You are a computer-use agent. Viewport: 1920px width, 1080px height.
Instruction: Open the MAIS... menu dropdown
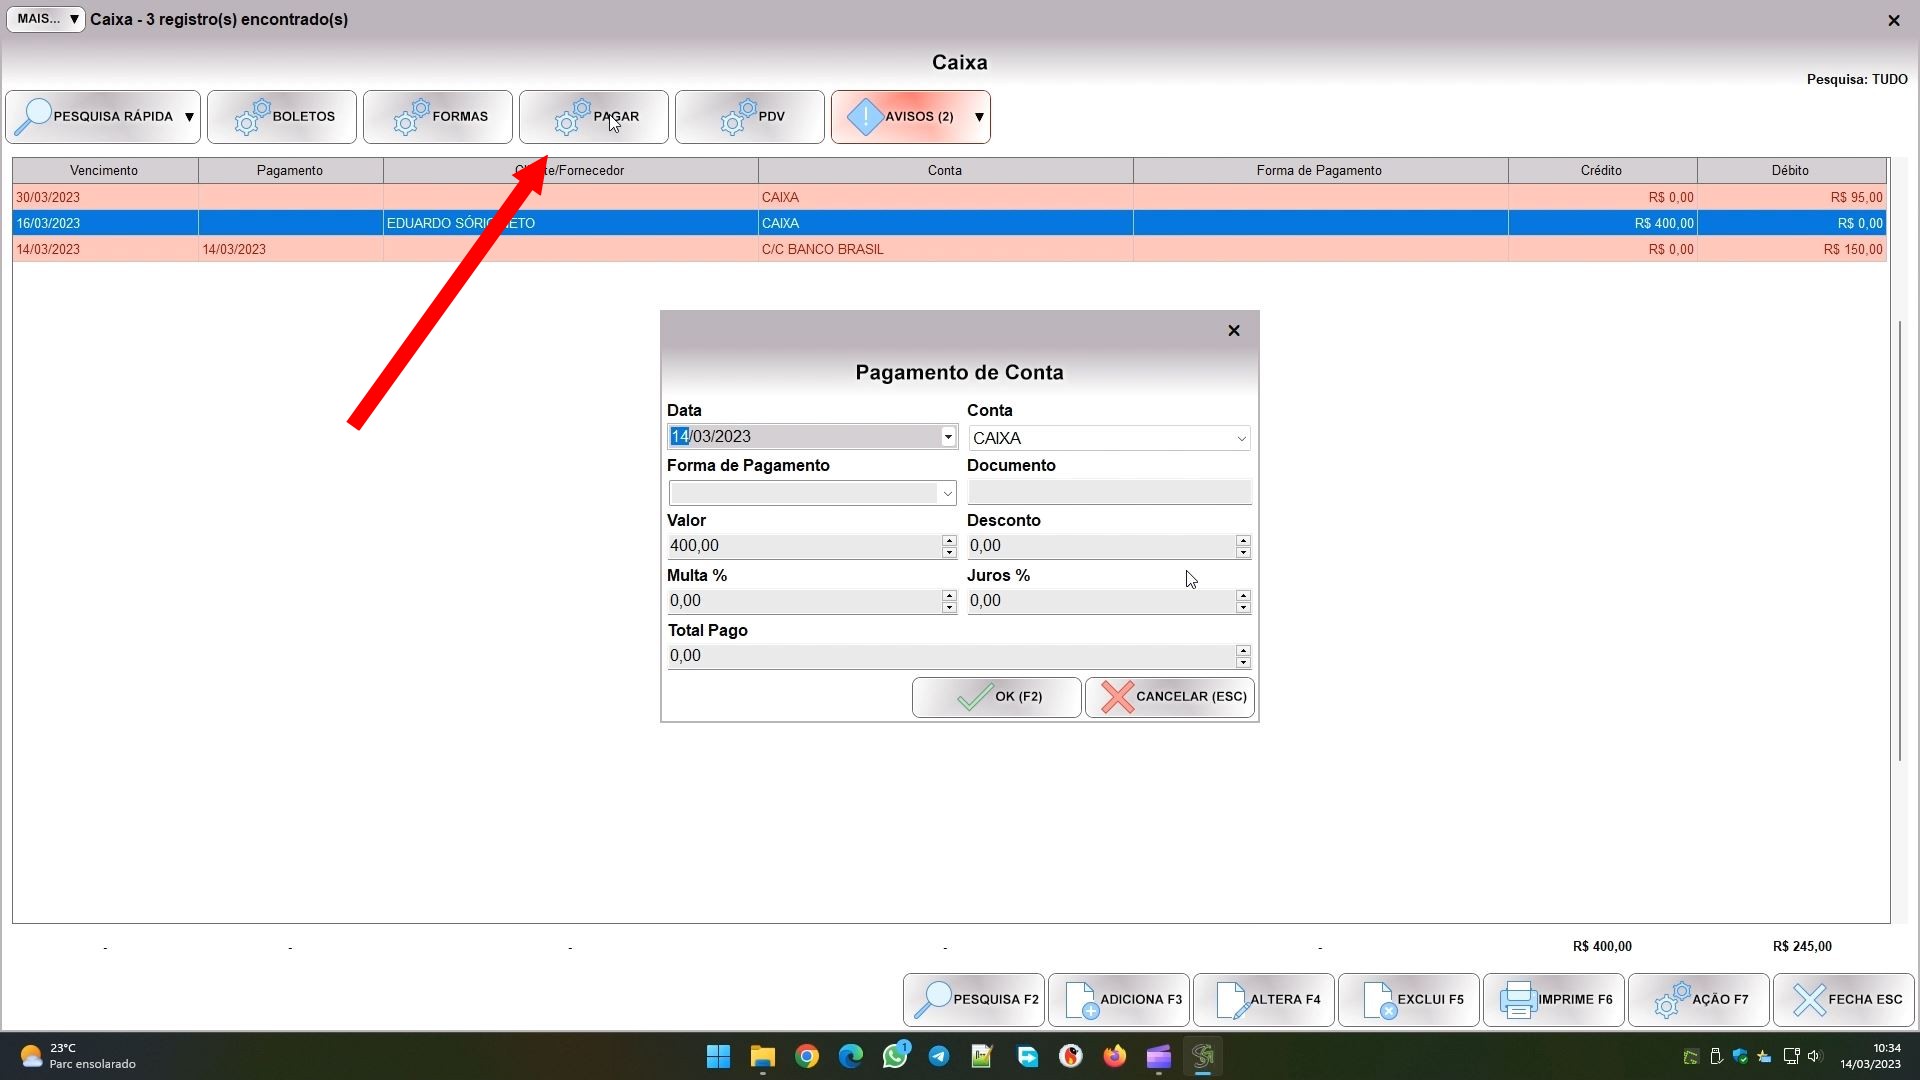pyautogui.click(x=45, y=19)
